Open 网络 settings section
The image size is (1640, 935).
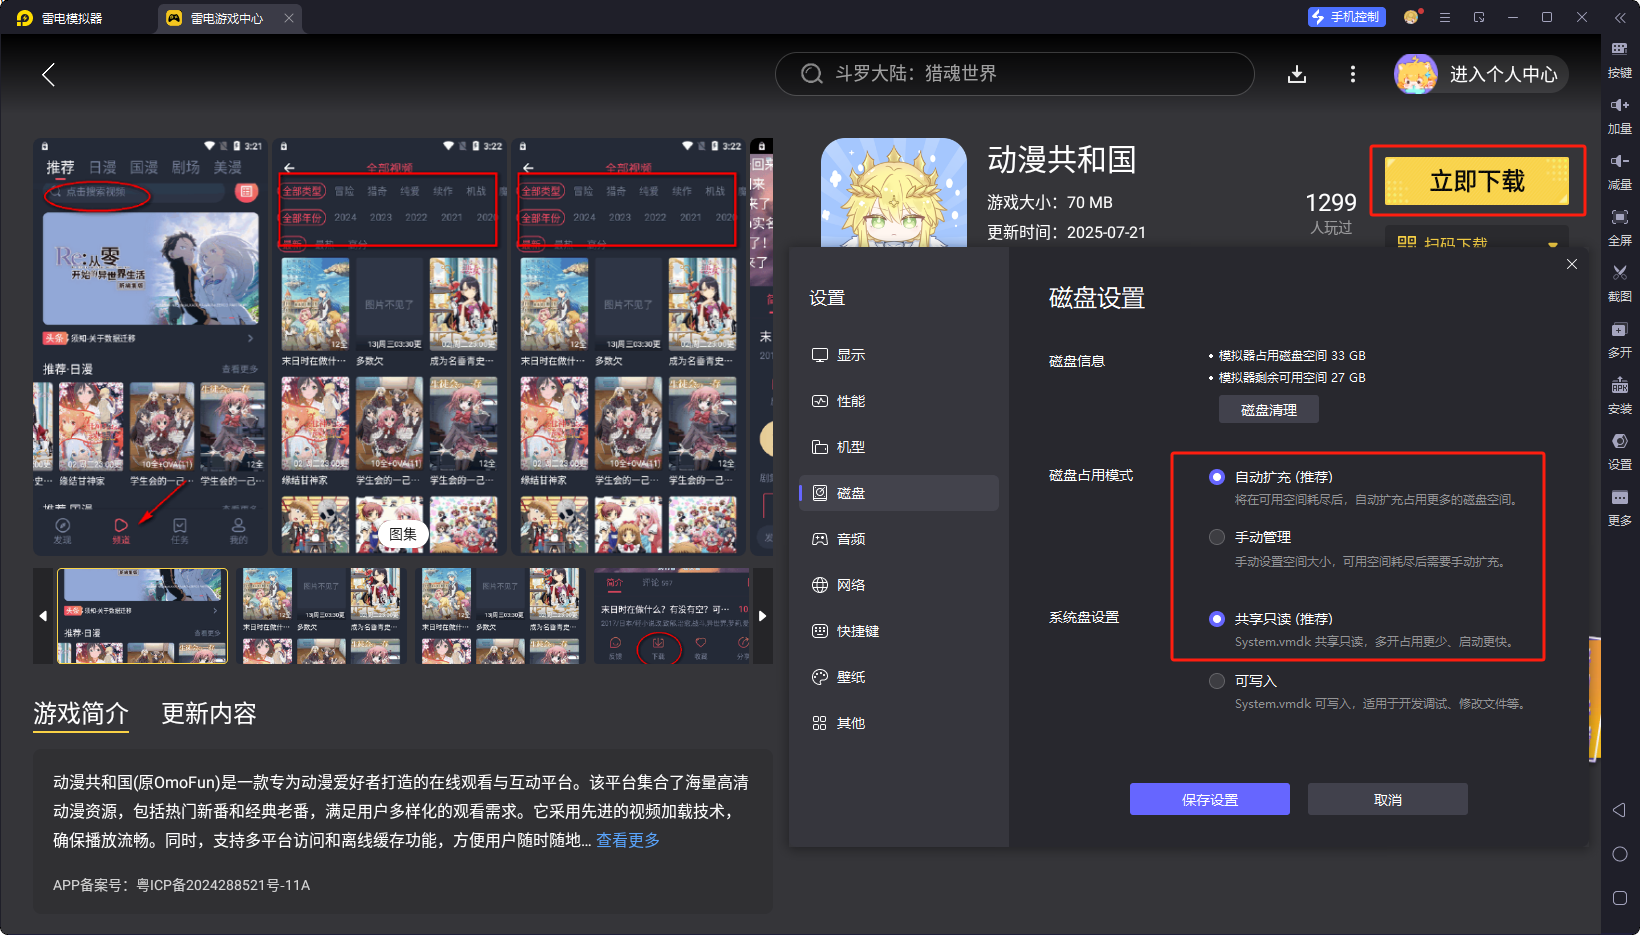point(898,585)
